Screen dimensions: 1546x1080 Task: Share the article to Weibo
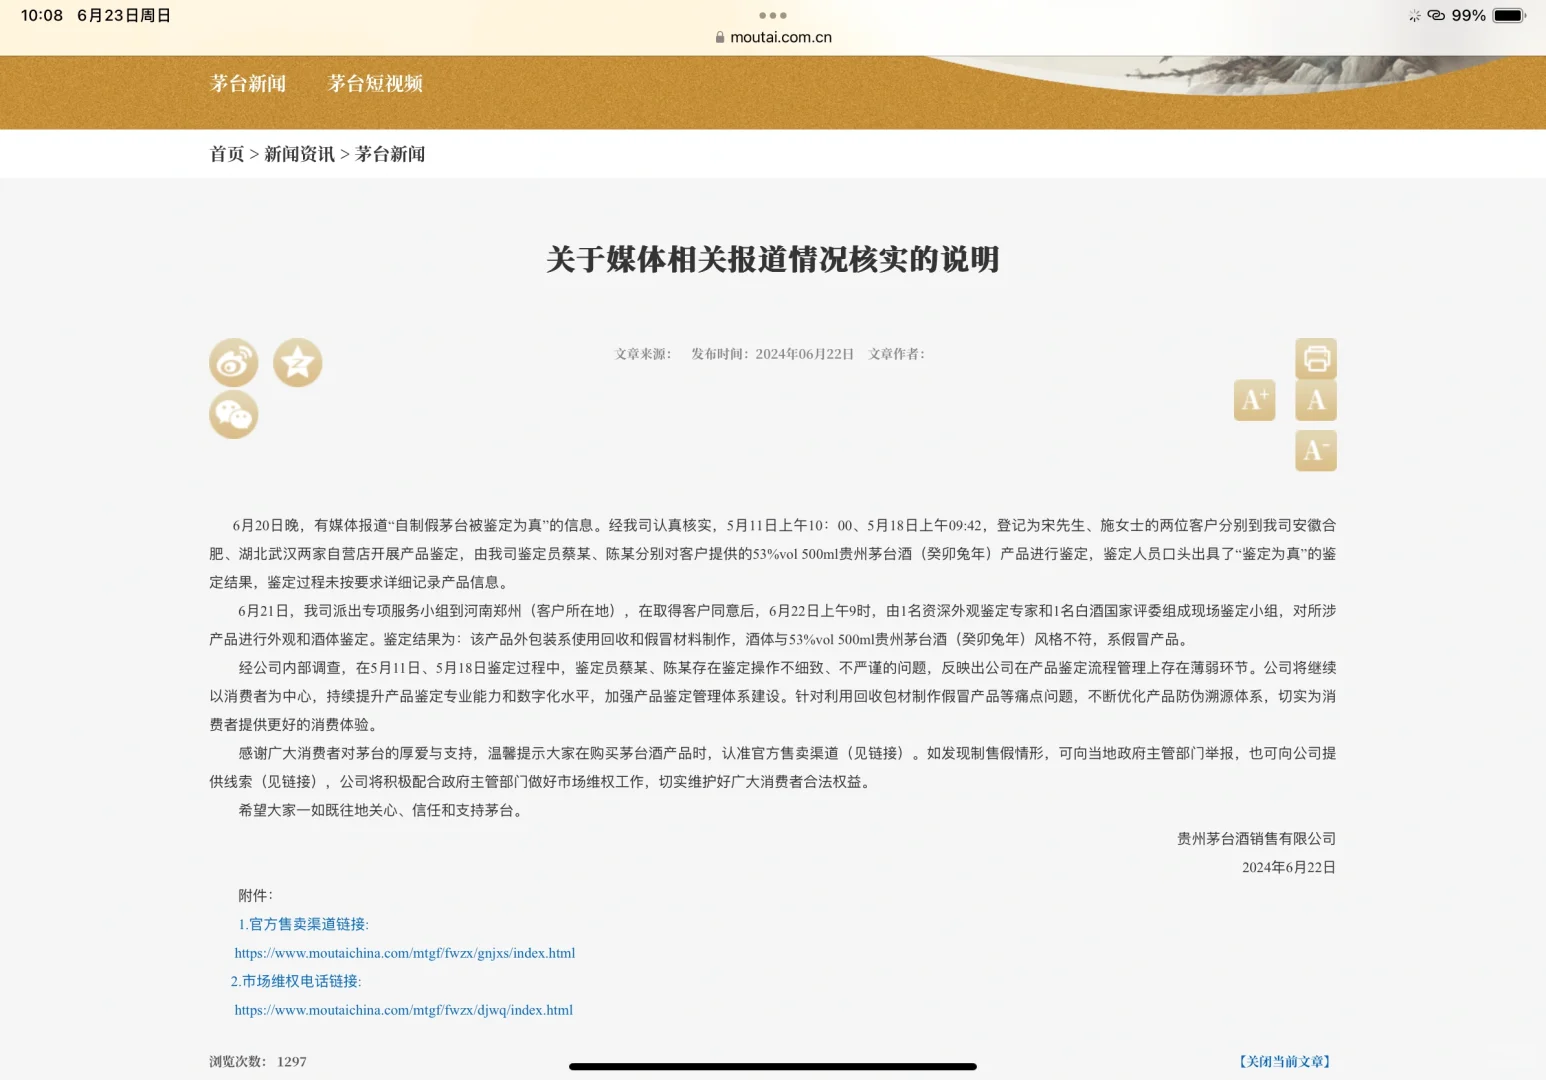coord(233,362)
